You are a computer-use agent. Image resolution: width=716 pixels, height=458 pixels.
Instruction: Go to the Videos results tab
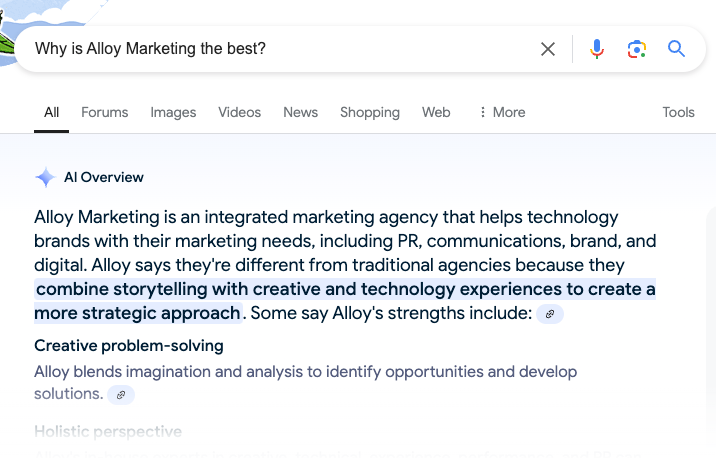point(239,112)
